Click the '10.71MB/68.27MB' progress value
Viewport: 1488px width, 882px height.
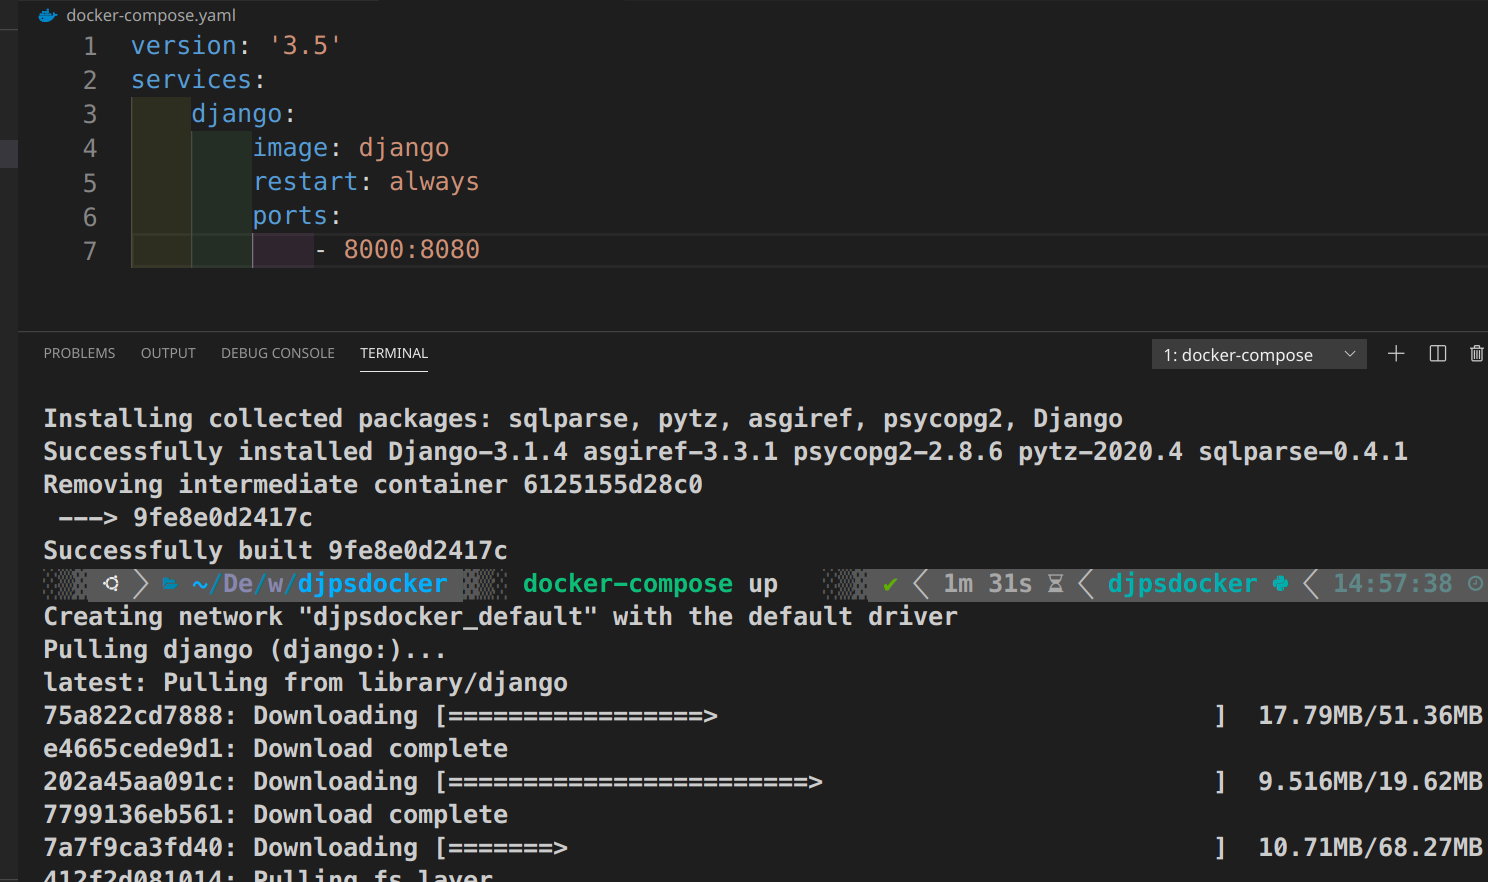pos(1370,848)
